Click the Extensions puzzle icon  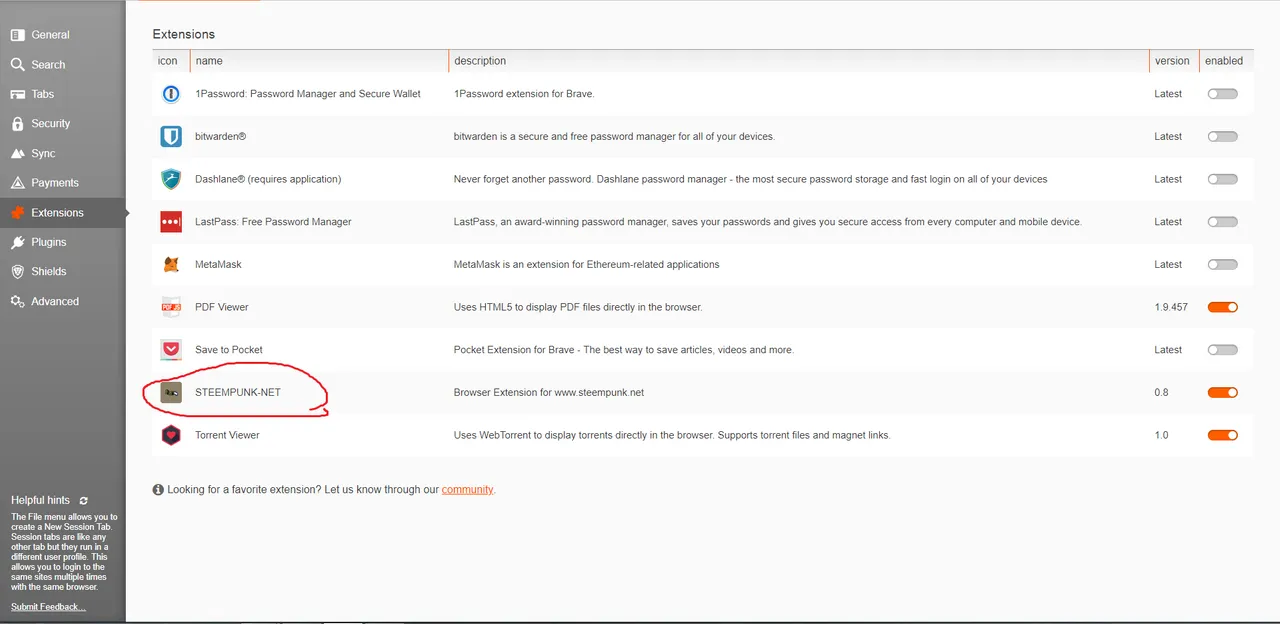click(17, 213)
